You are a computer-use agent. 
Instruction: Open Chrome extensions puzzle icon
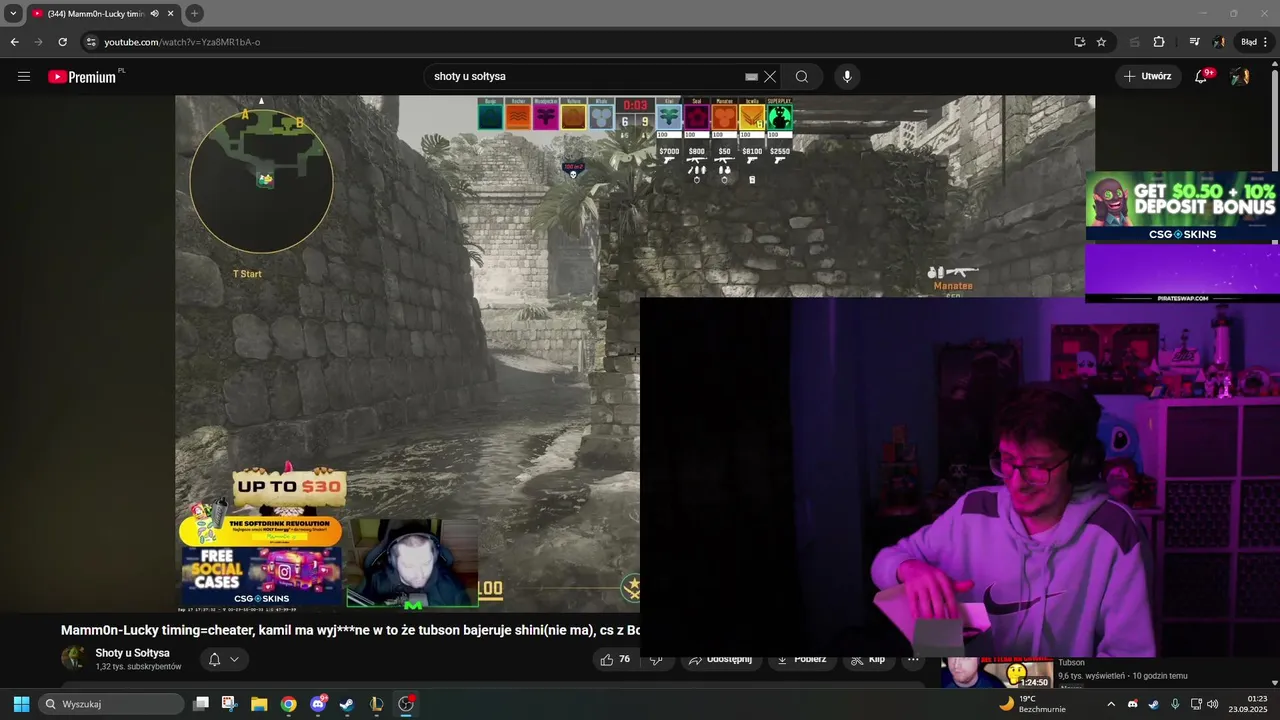coord(1159,42)
